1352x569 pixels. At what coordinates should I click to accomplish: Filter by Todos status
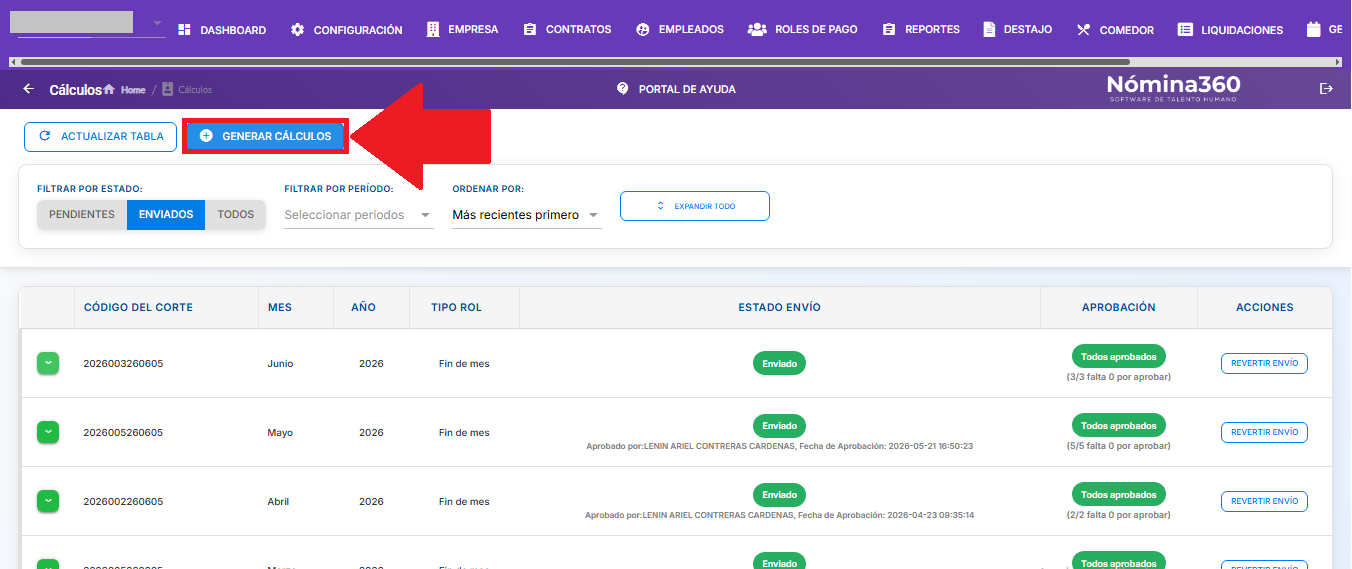pos(236,214)
